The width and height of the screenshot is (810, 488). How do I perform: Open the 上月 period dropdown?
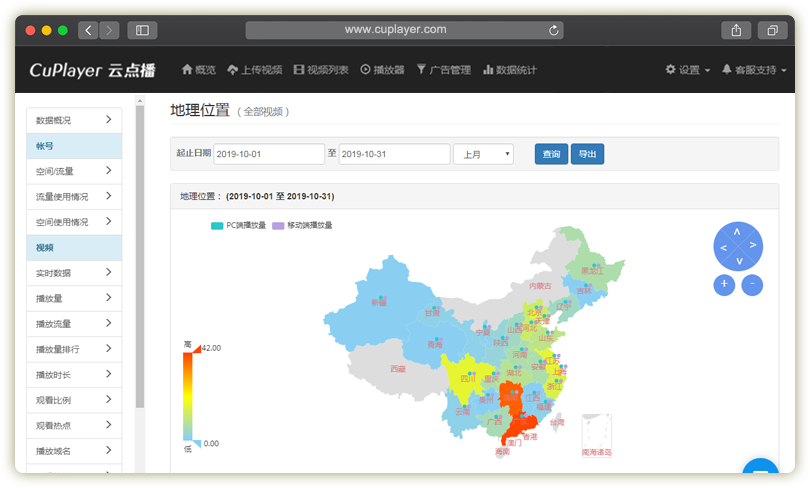point(484,154)
